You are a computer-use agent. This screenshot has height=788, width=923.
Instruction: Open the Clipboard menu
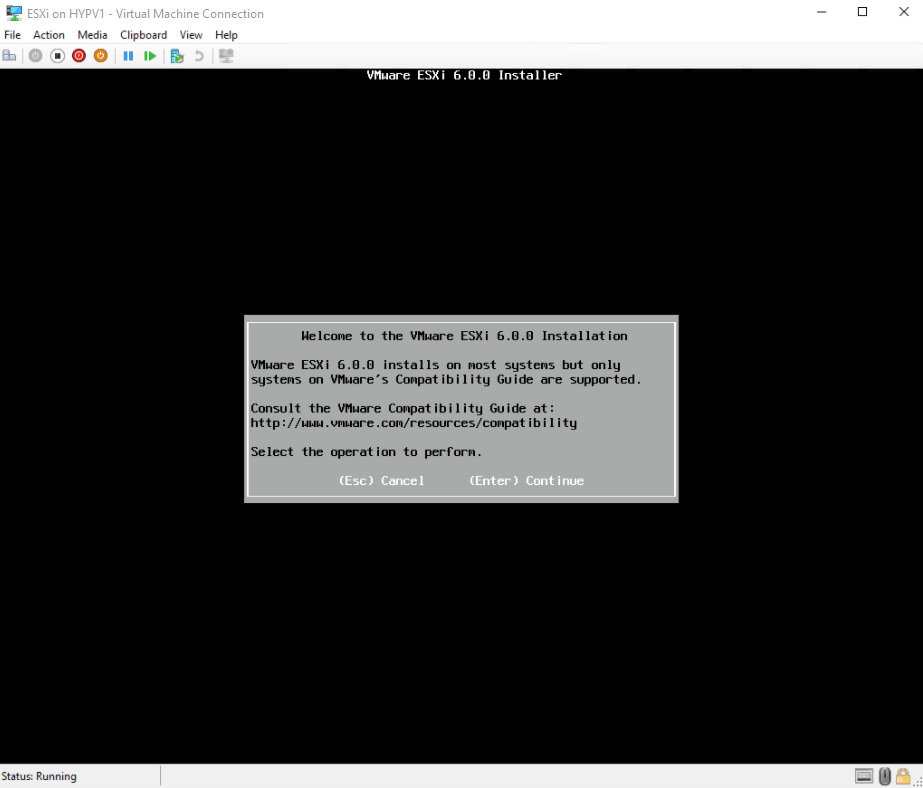point(144,35)
